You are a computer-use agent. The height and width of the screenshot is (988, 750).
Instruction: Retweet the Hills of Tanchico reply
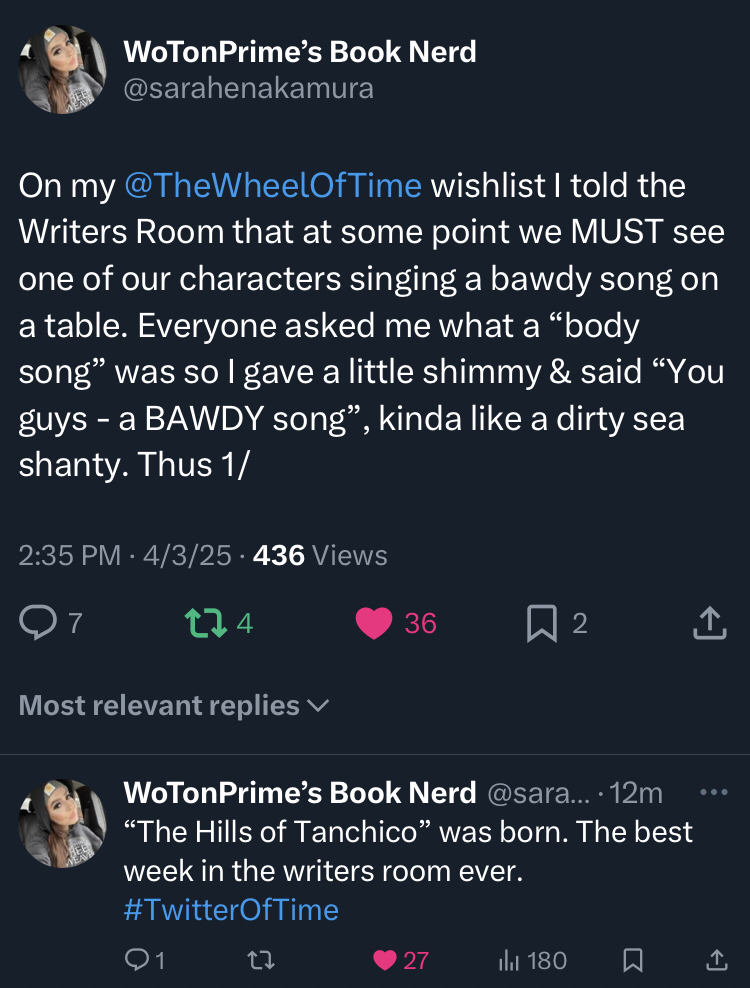coord(261,961)
